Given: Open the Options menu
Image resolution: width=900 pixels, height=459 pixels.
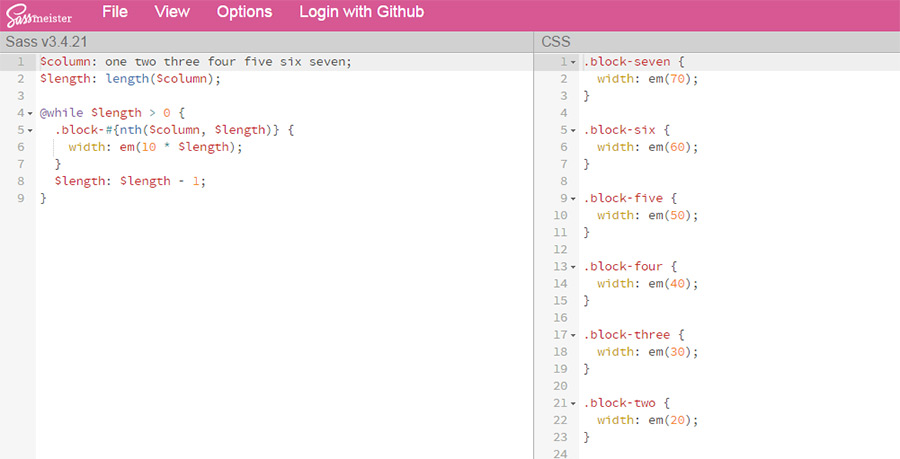Looking at the screenshot, I should click(x=244, y=12).
